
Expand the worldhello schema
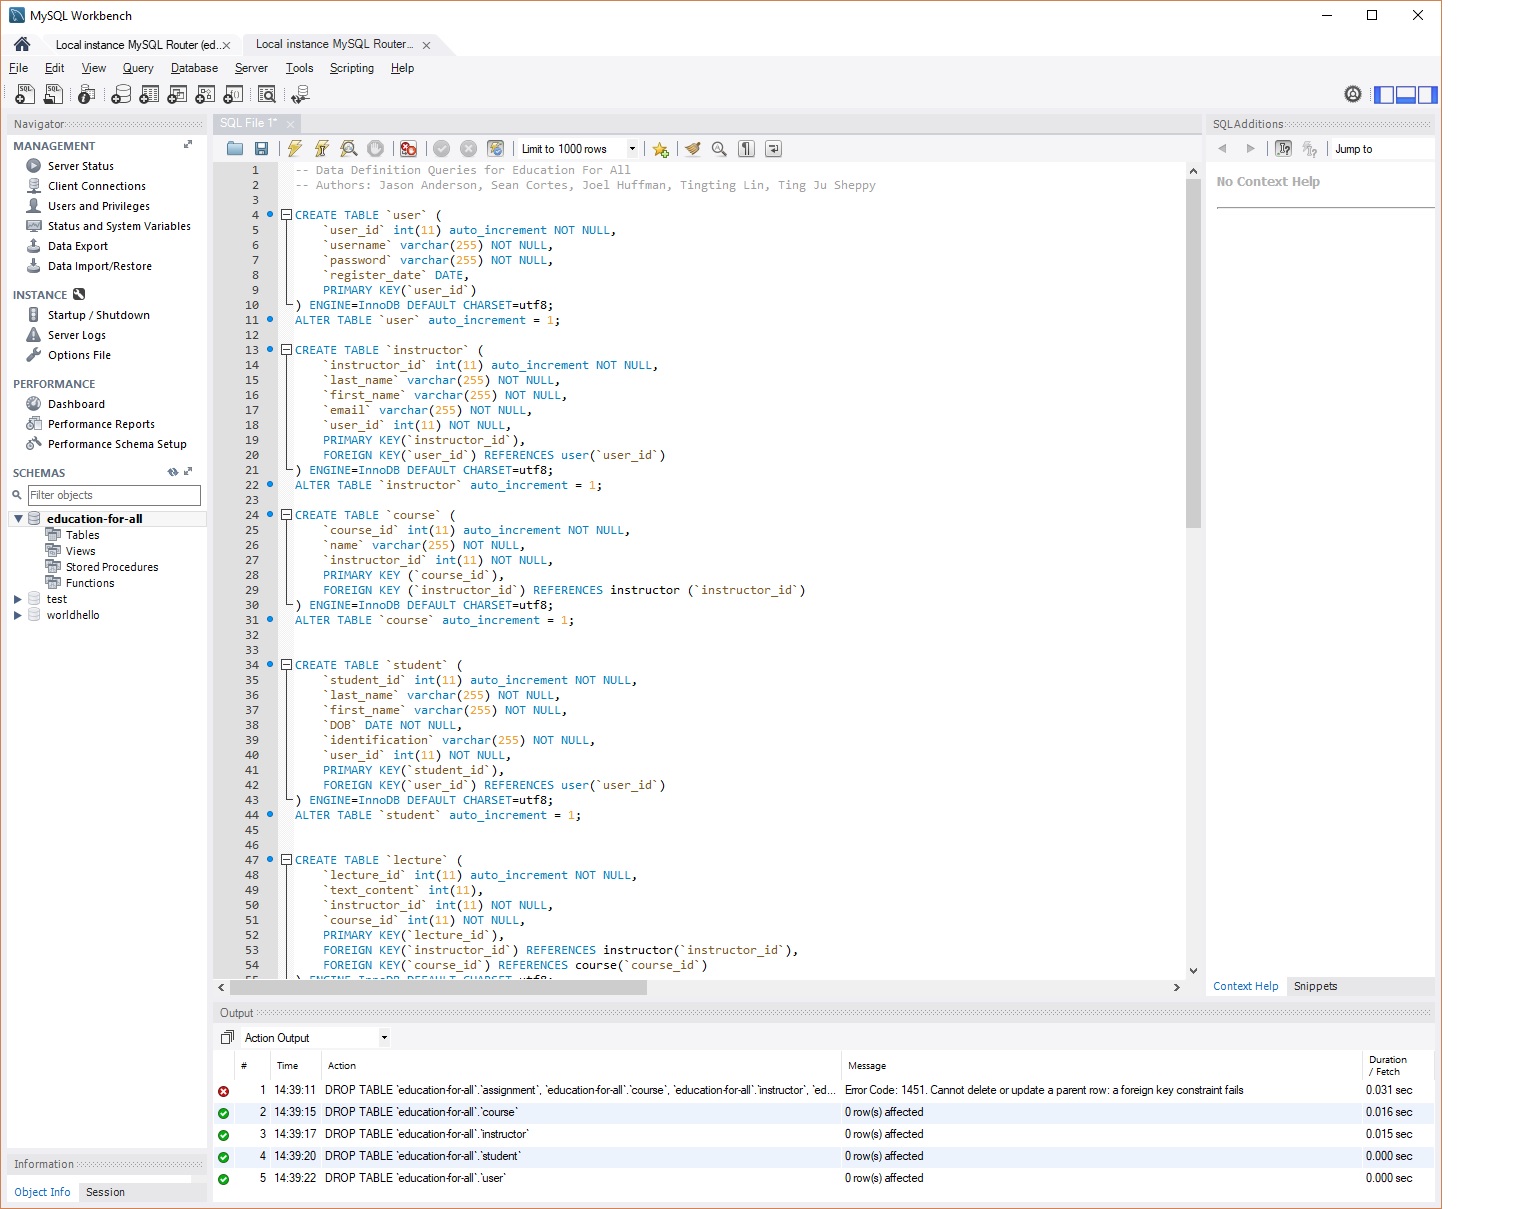18,615
